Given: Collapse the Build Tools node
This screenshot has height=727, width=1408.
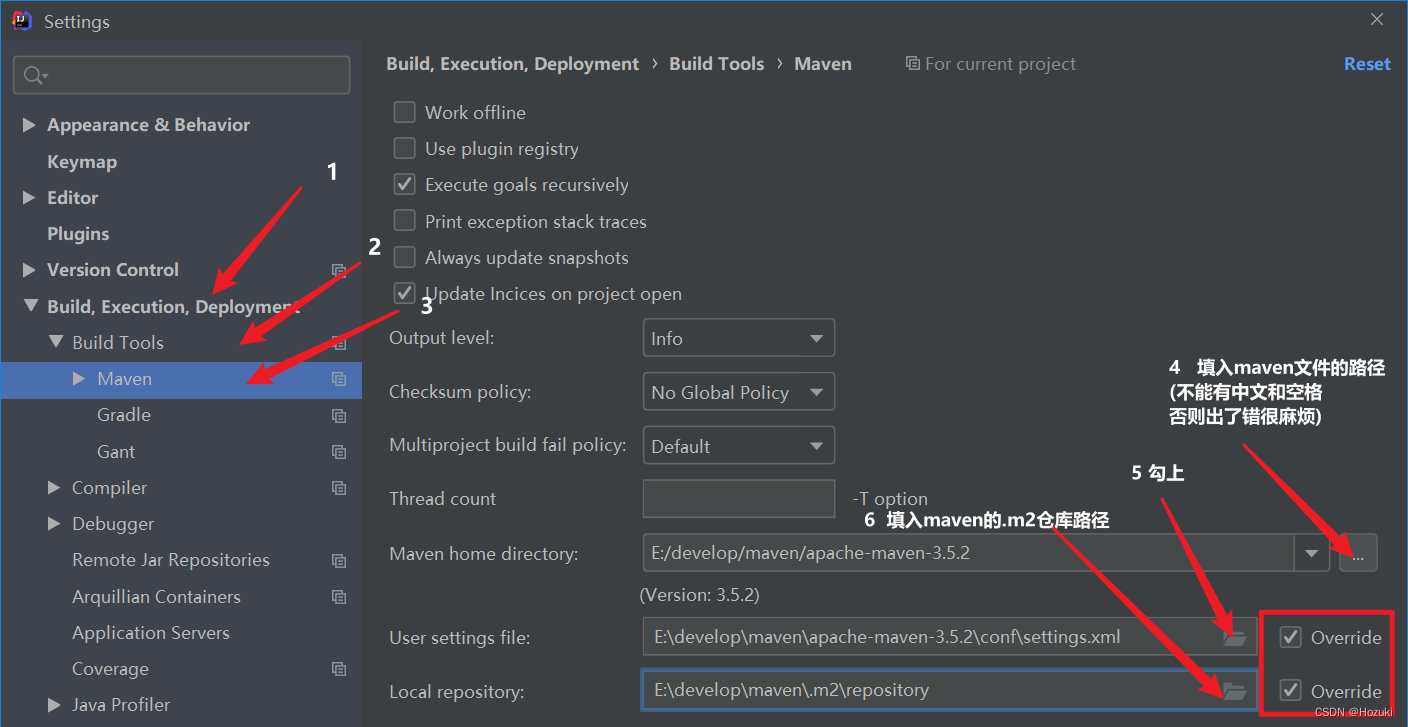Looking at the screenshot, I should click(54, 343).
